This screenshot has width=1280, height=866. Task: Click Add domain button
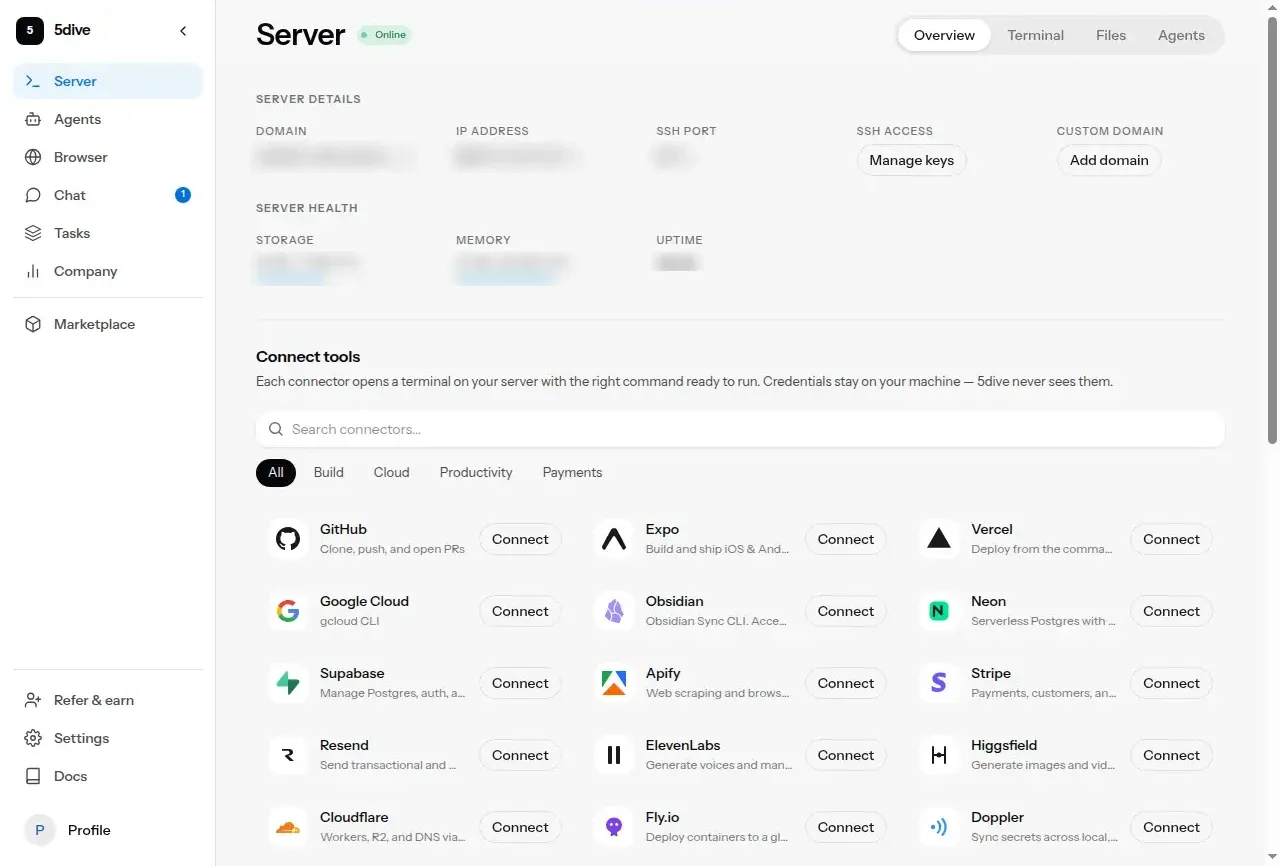pyautogui.click(x=1109, y=160)
